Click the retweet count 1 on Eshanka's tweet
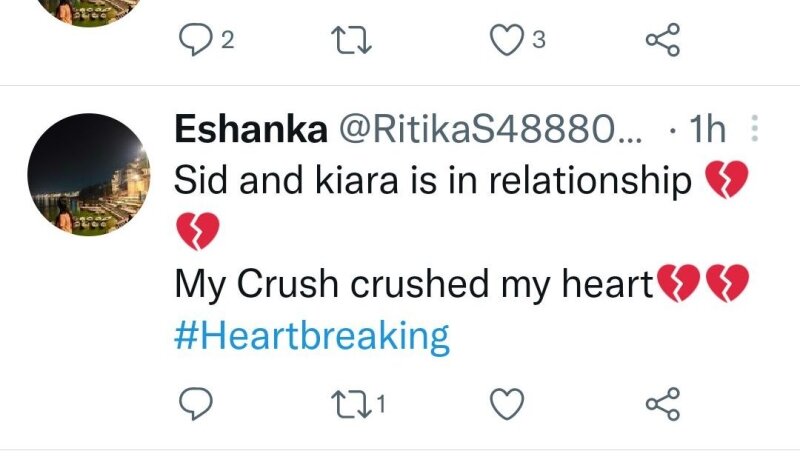This screenshot has width=800, height=468. [381, 404]
